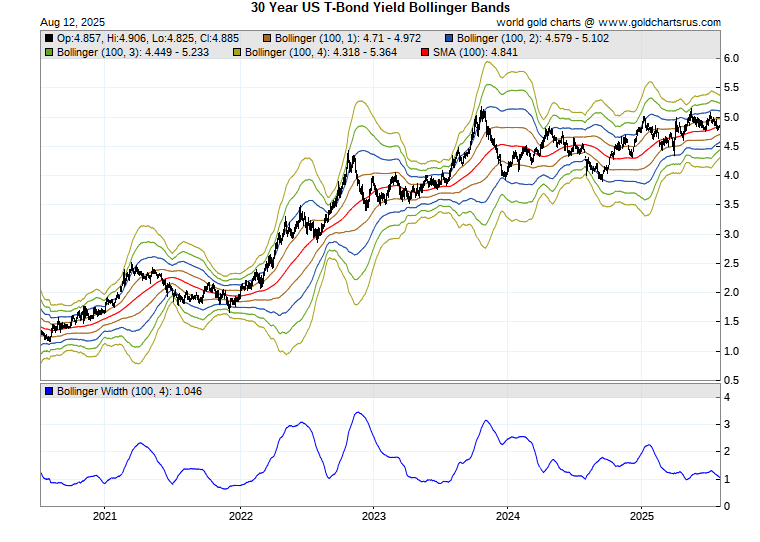The width and height of the screenshot is (760, 542).
Task: Click the 'Op:4.857, Hi:4.906, Lo:4.825, Cl:4.885' legend text
Action: [148, 38]
